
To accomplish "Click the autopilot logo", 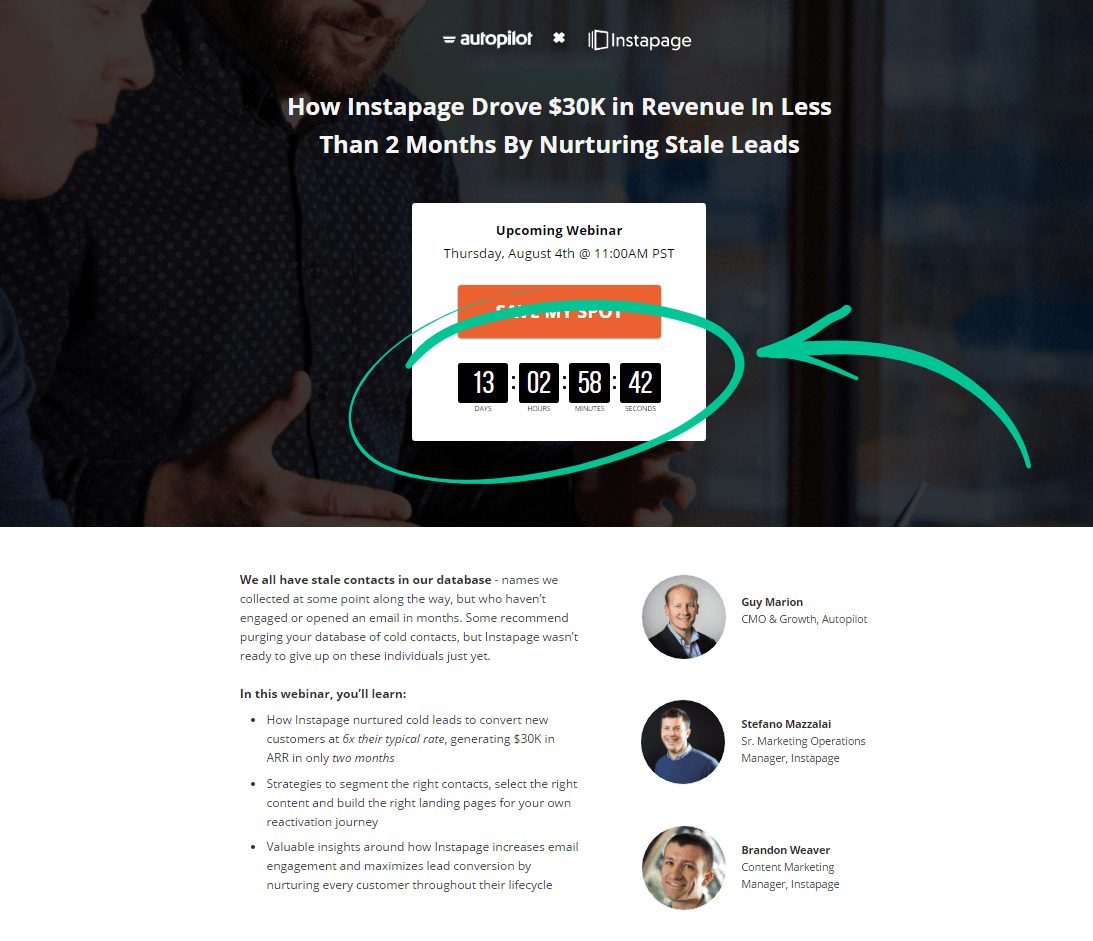I will pos(487,39).
